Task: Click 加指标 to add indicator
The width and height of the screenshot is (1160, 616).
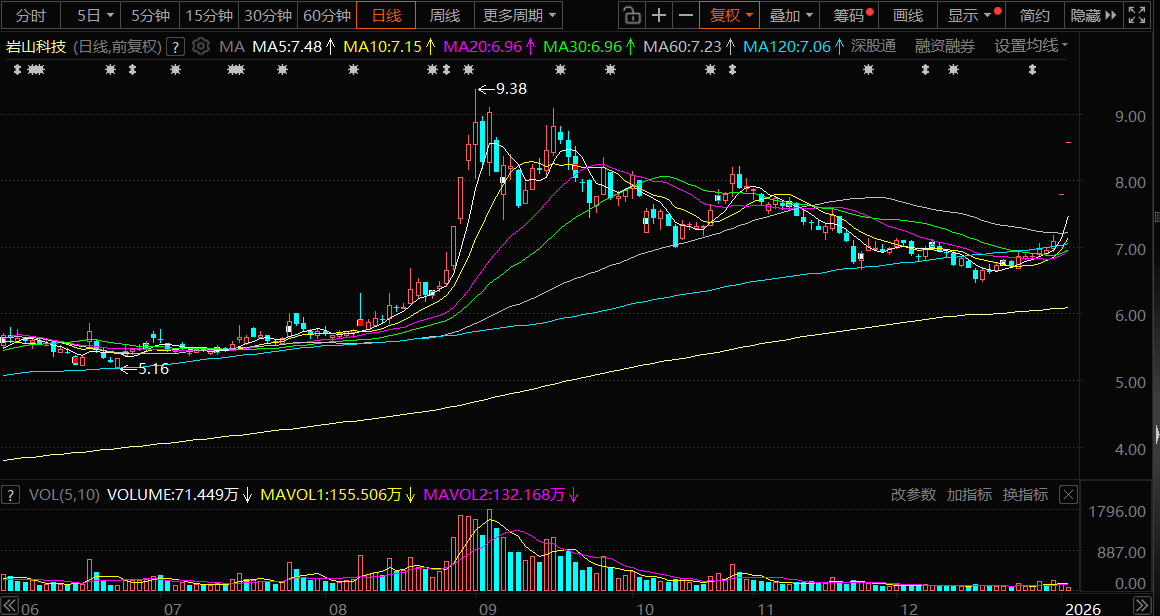Action: pyautogui.click(x=969, y=495)
